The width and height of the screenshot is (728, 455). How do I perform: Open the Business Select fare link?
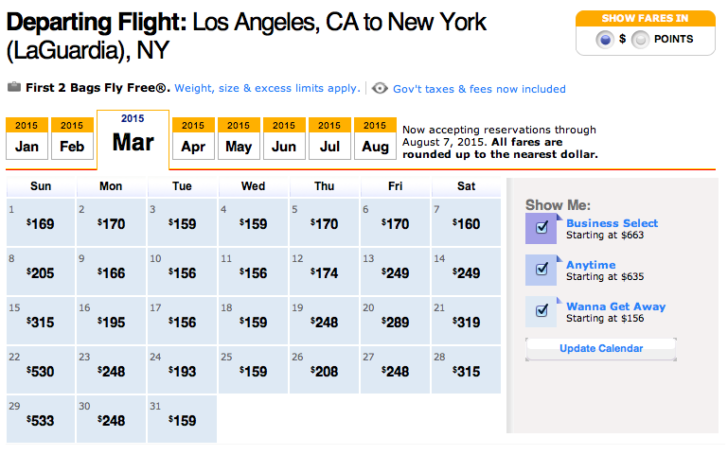pyautogui.click(x=612, y=223)
